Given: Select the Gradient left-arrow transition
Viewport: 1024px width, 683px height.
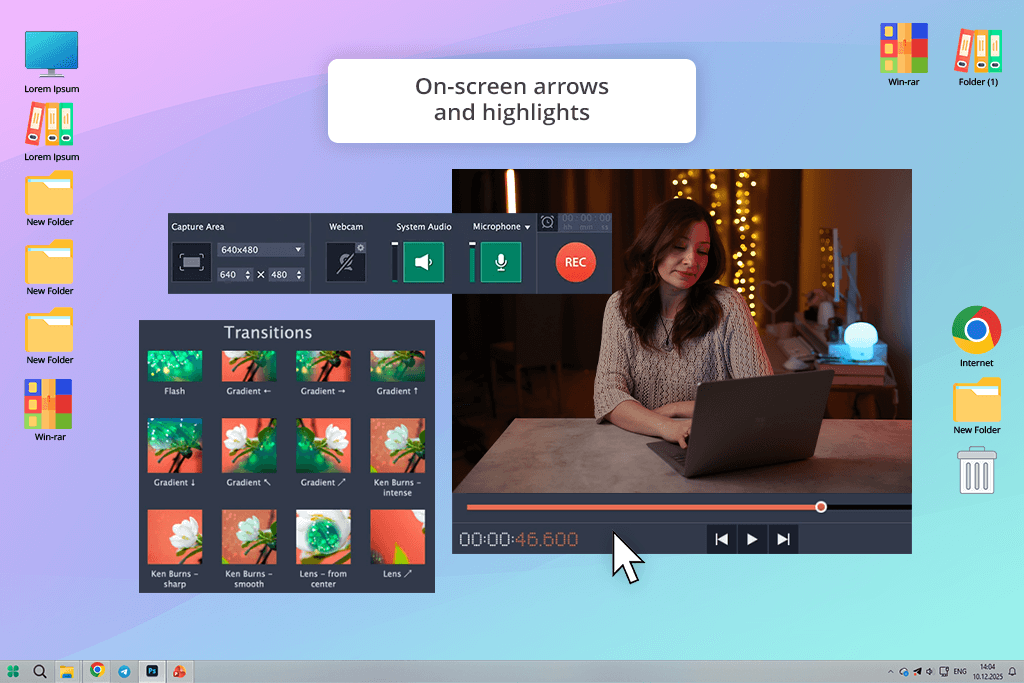Looking at the screenshot, I should click(x=249, y=366).
